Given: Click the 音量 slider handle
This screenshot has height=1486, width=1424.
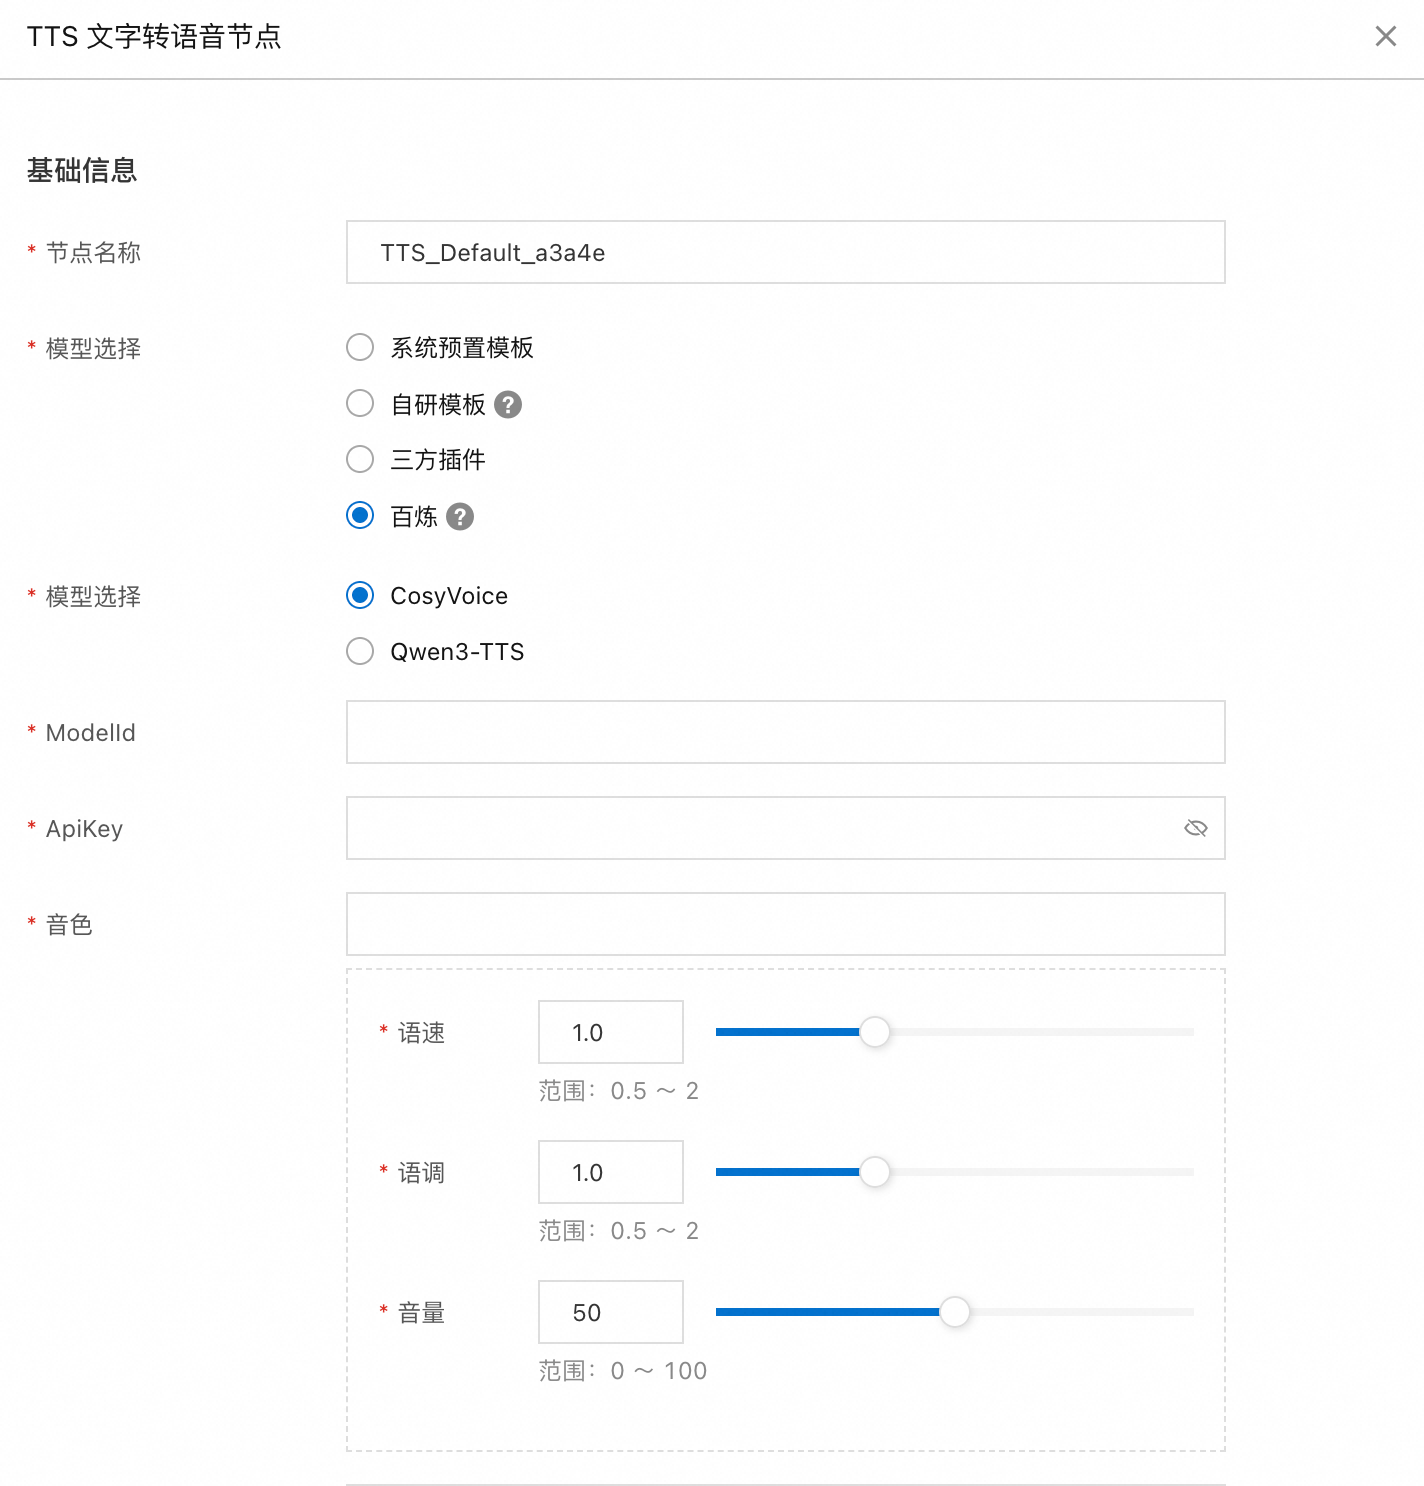Looking at the screenshot, I should [x=955, y=1312].
